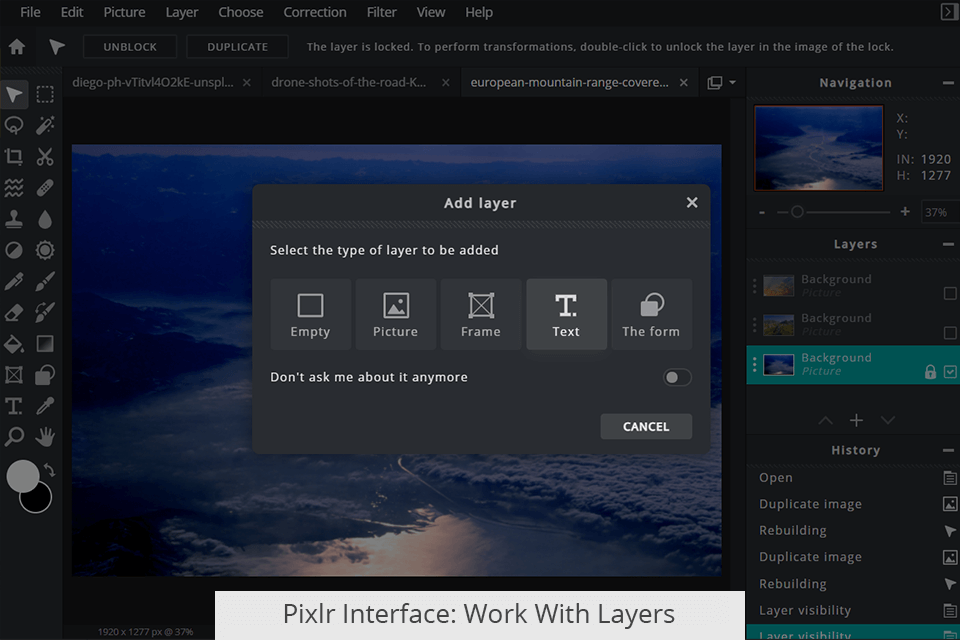This screenshot has height=640, width=960.
Task: Select the Frame tool in left toolbar
Action: point(13,375)
